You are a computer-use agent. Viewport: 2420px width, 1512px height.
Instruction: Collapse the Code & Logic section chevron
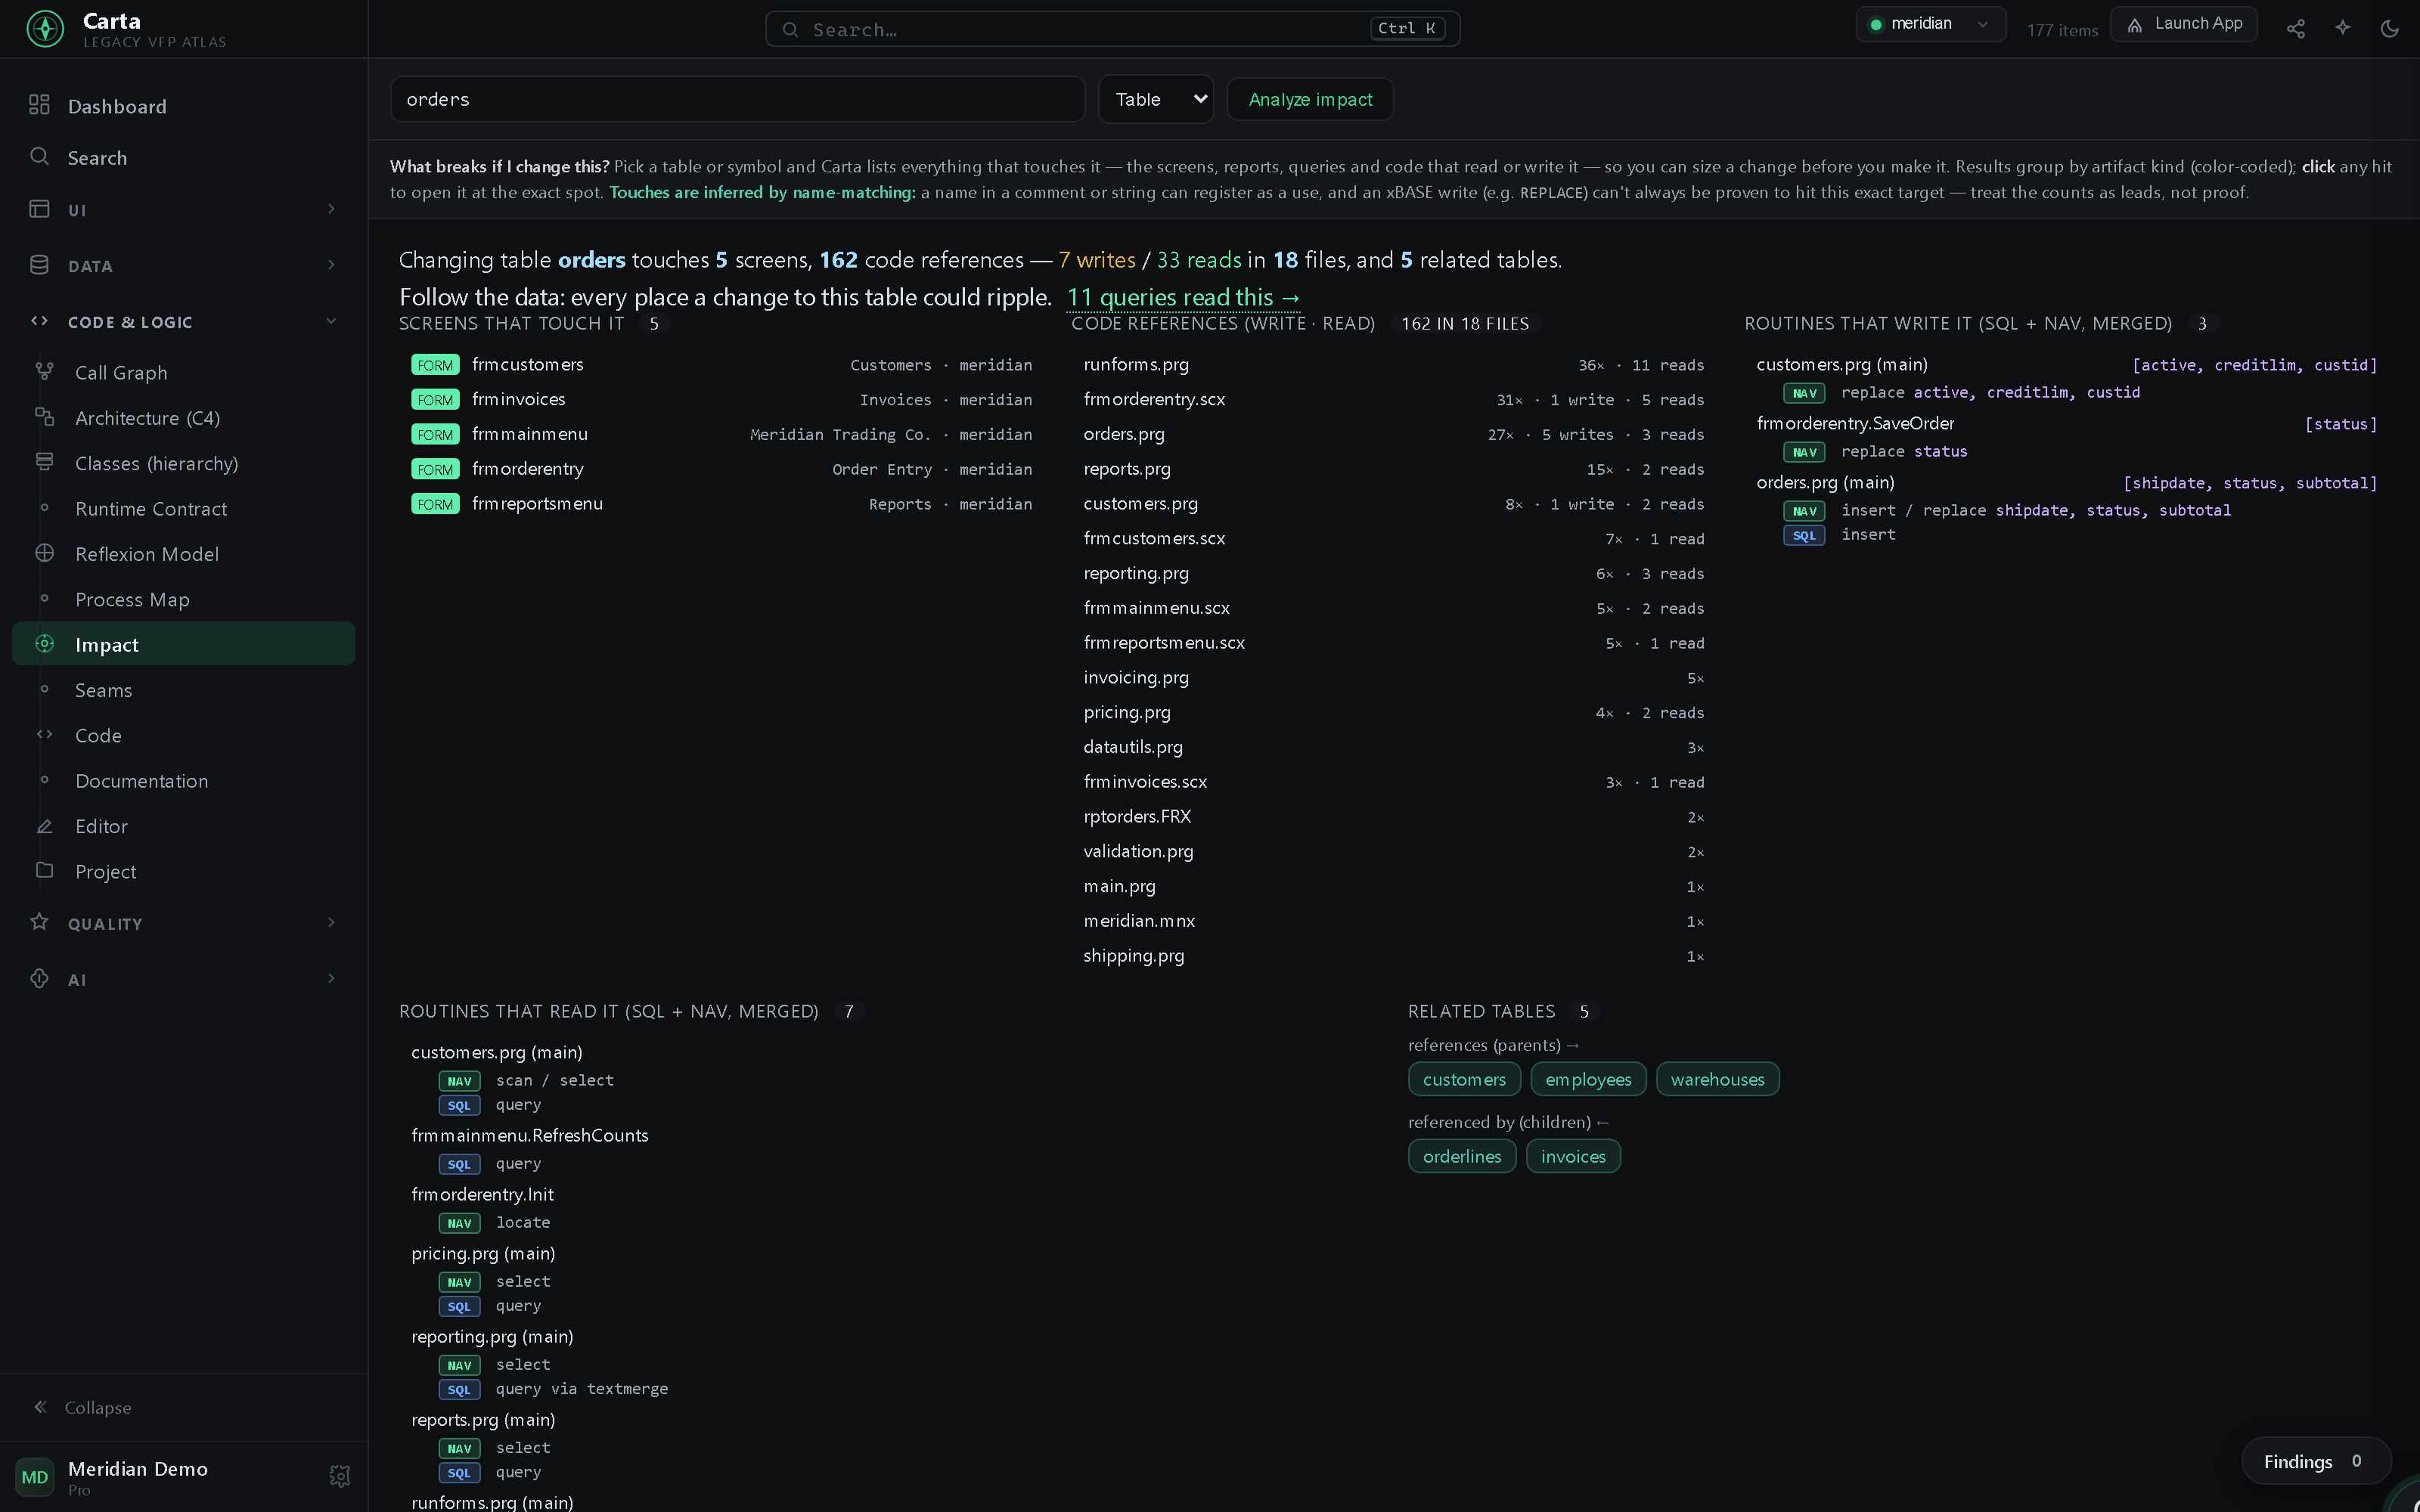[331, 321]
